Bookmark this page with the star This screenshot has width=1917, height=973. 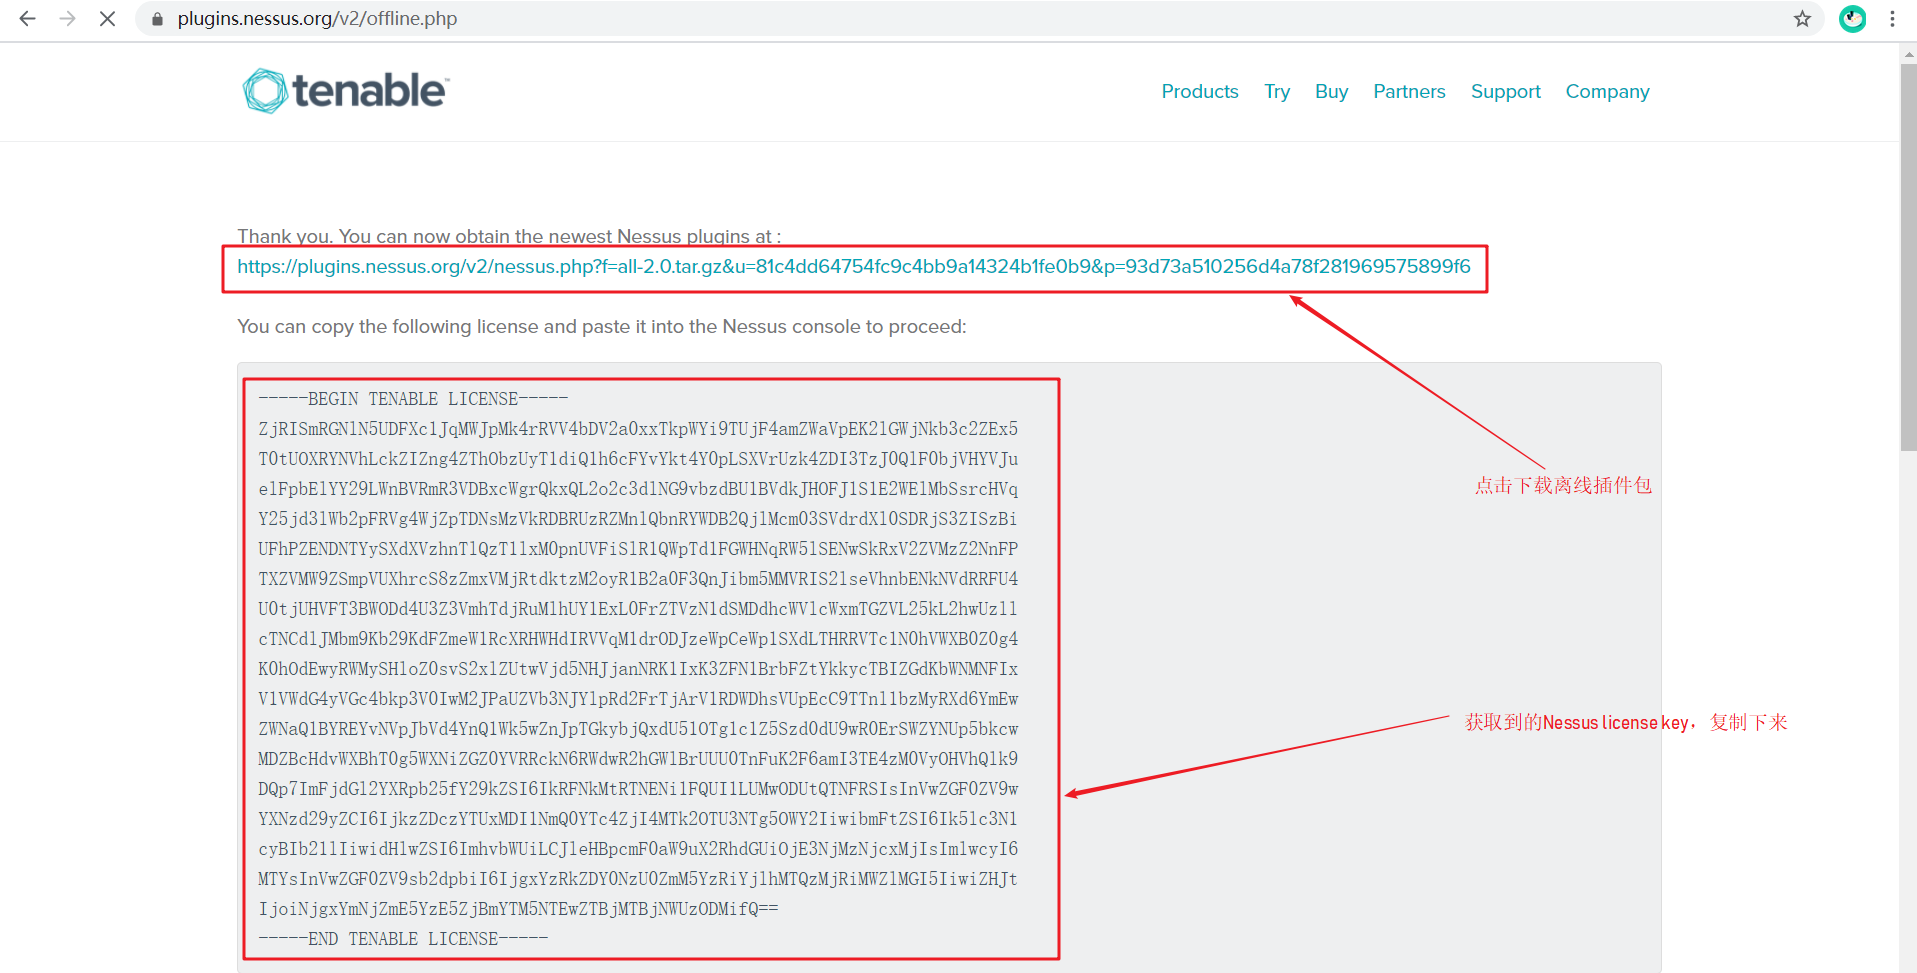(x=1802, y=19)
